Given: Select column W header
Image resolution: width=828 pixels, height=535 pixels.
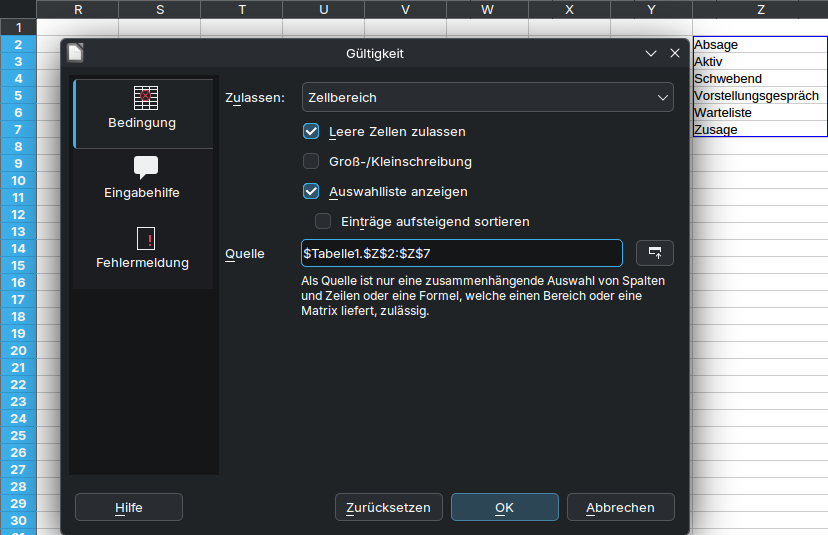Looking at the screenshot, I should 487,10.
